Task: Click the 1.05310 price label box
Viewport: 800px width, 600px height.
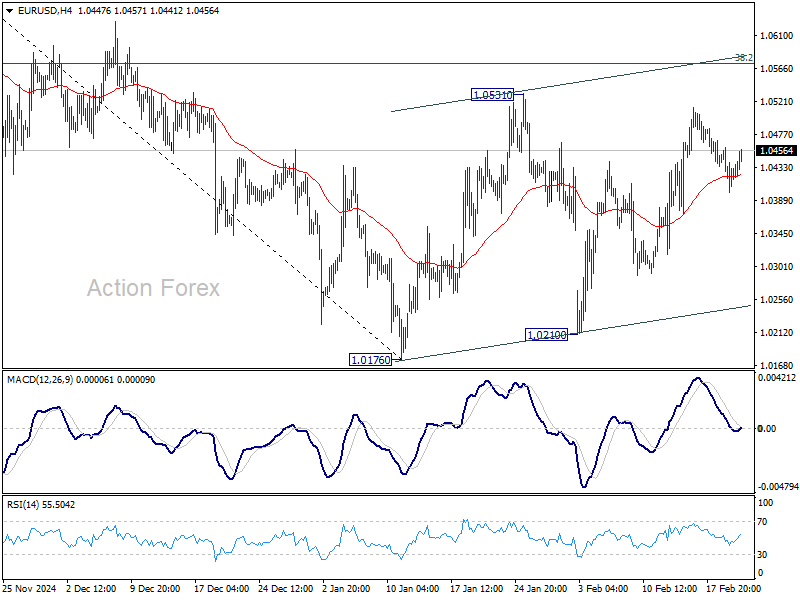Action: coord(492,95)
